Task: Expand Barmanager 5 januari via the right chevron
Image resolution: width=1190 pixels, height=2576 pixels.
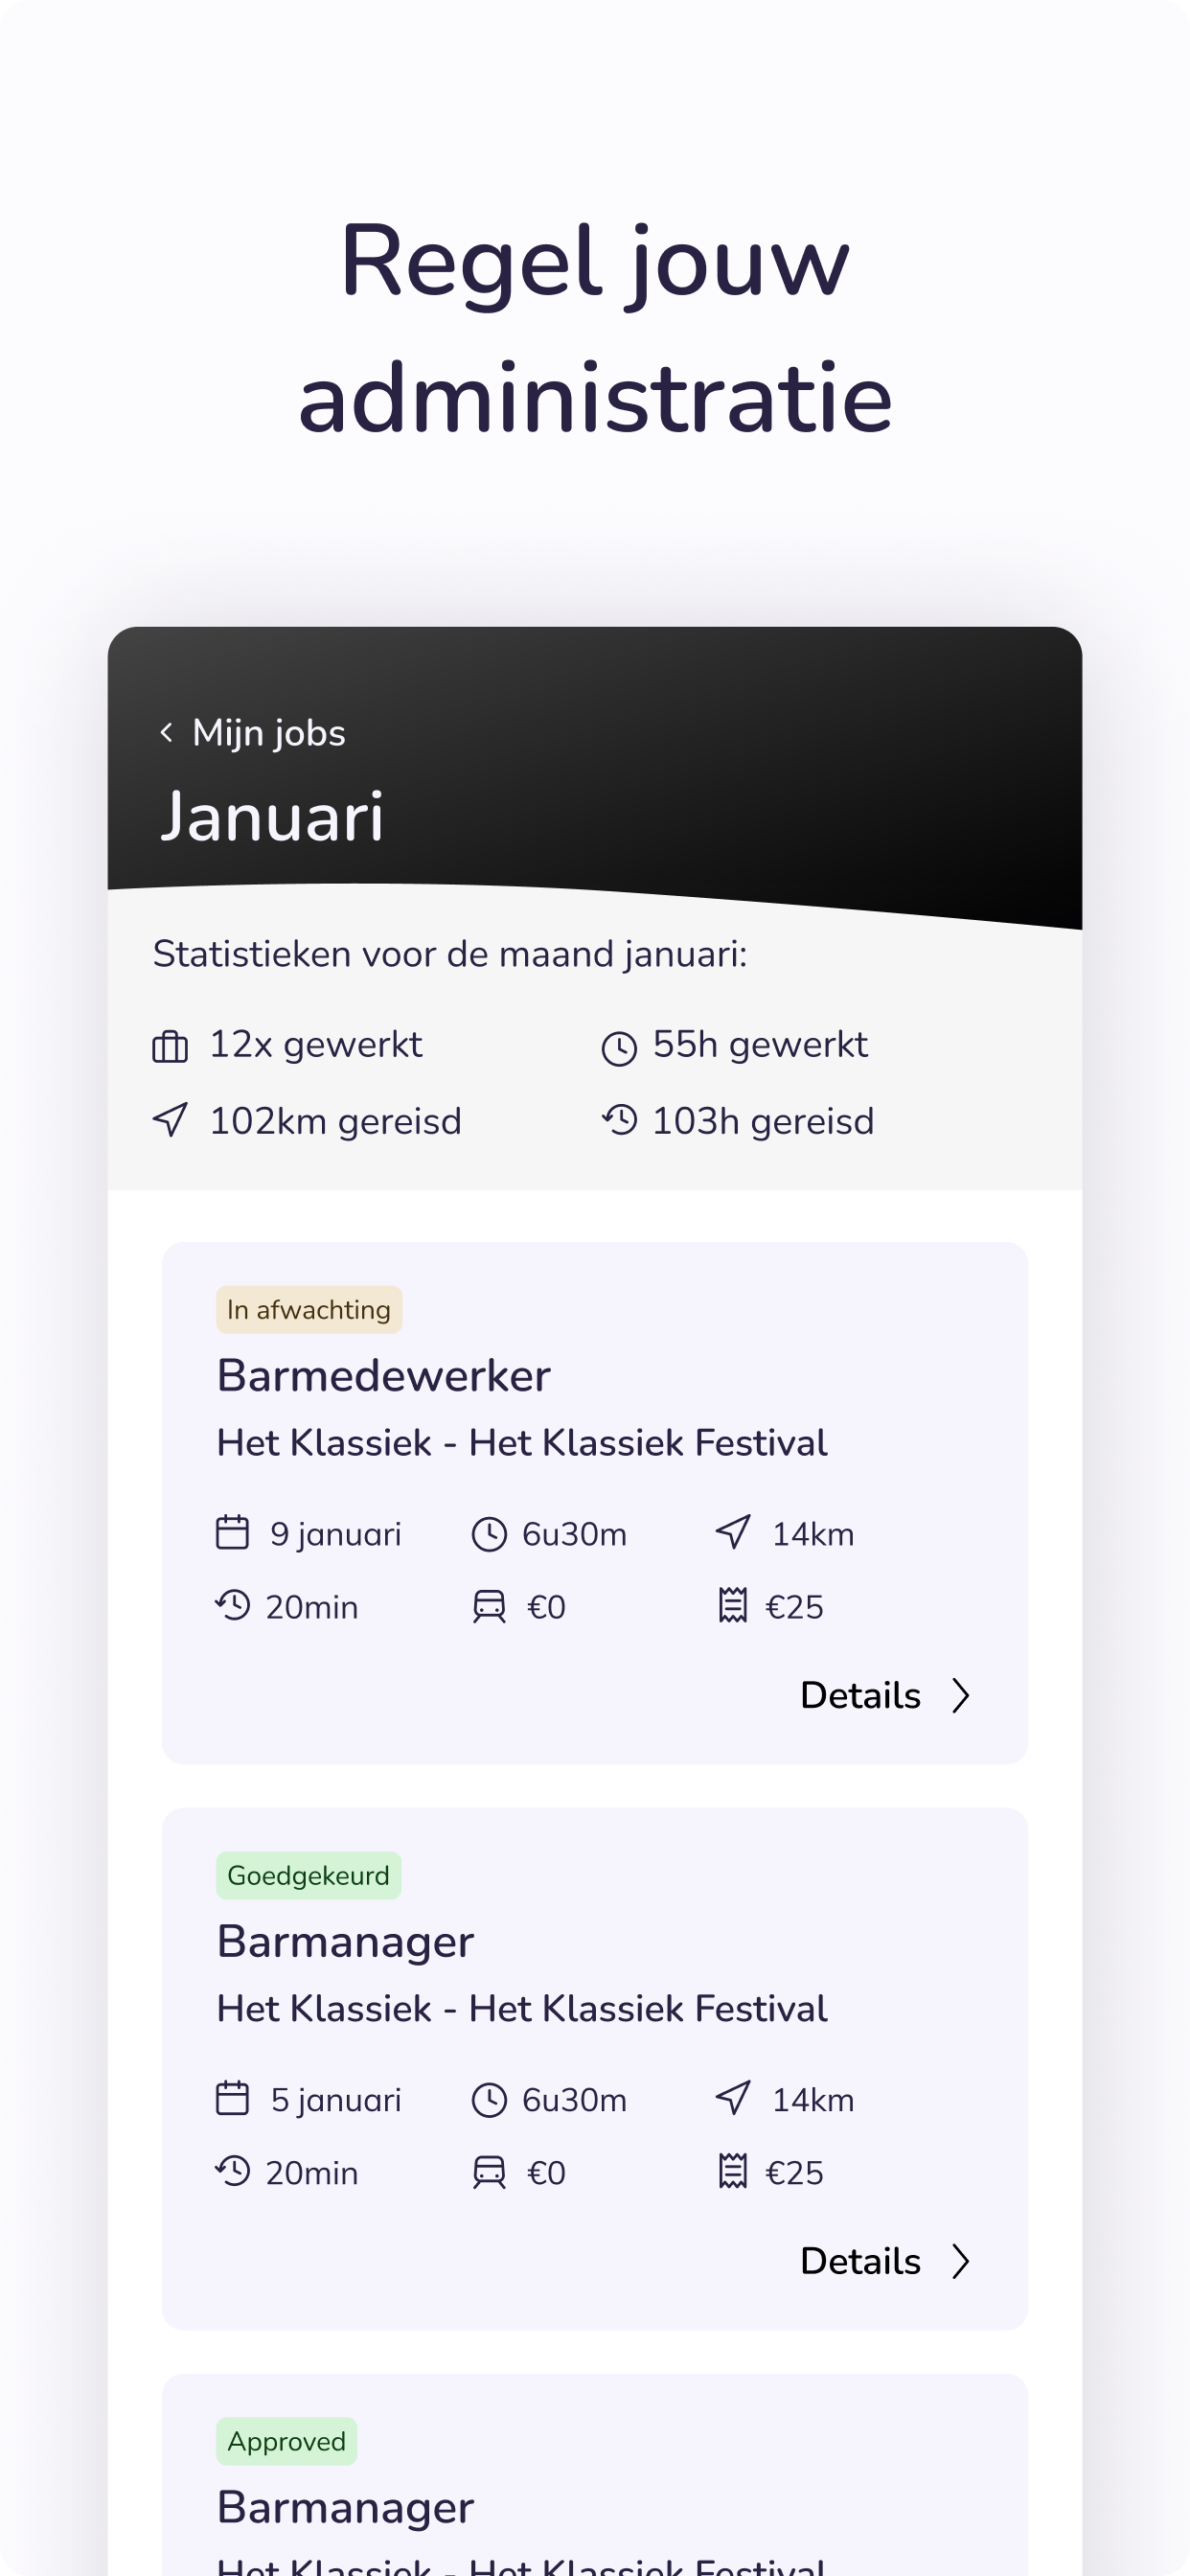Action: coord(961,2261)
